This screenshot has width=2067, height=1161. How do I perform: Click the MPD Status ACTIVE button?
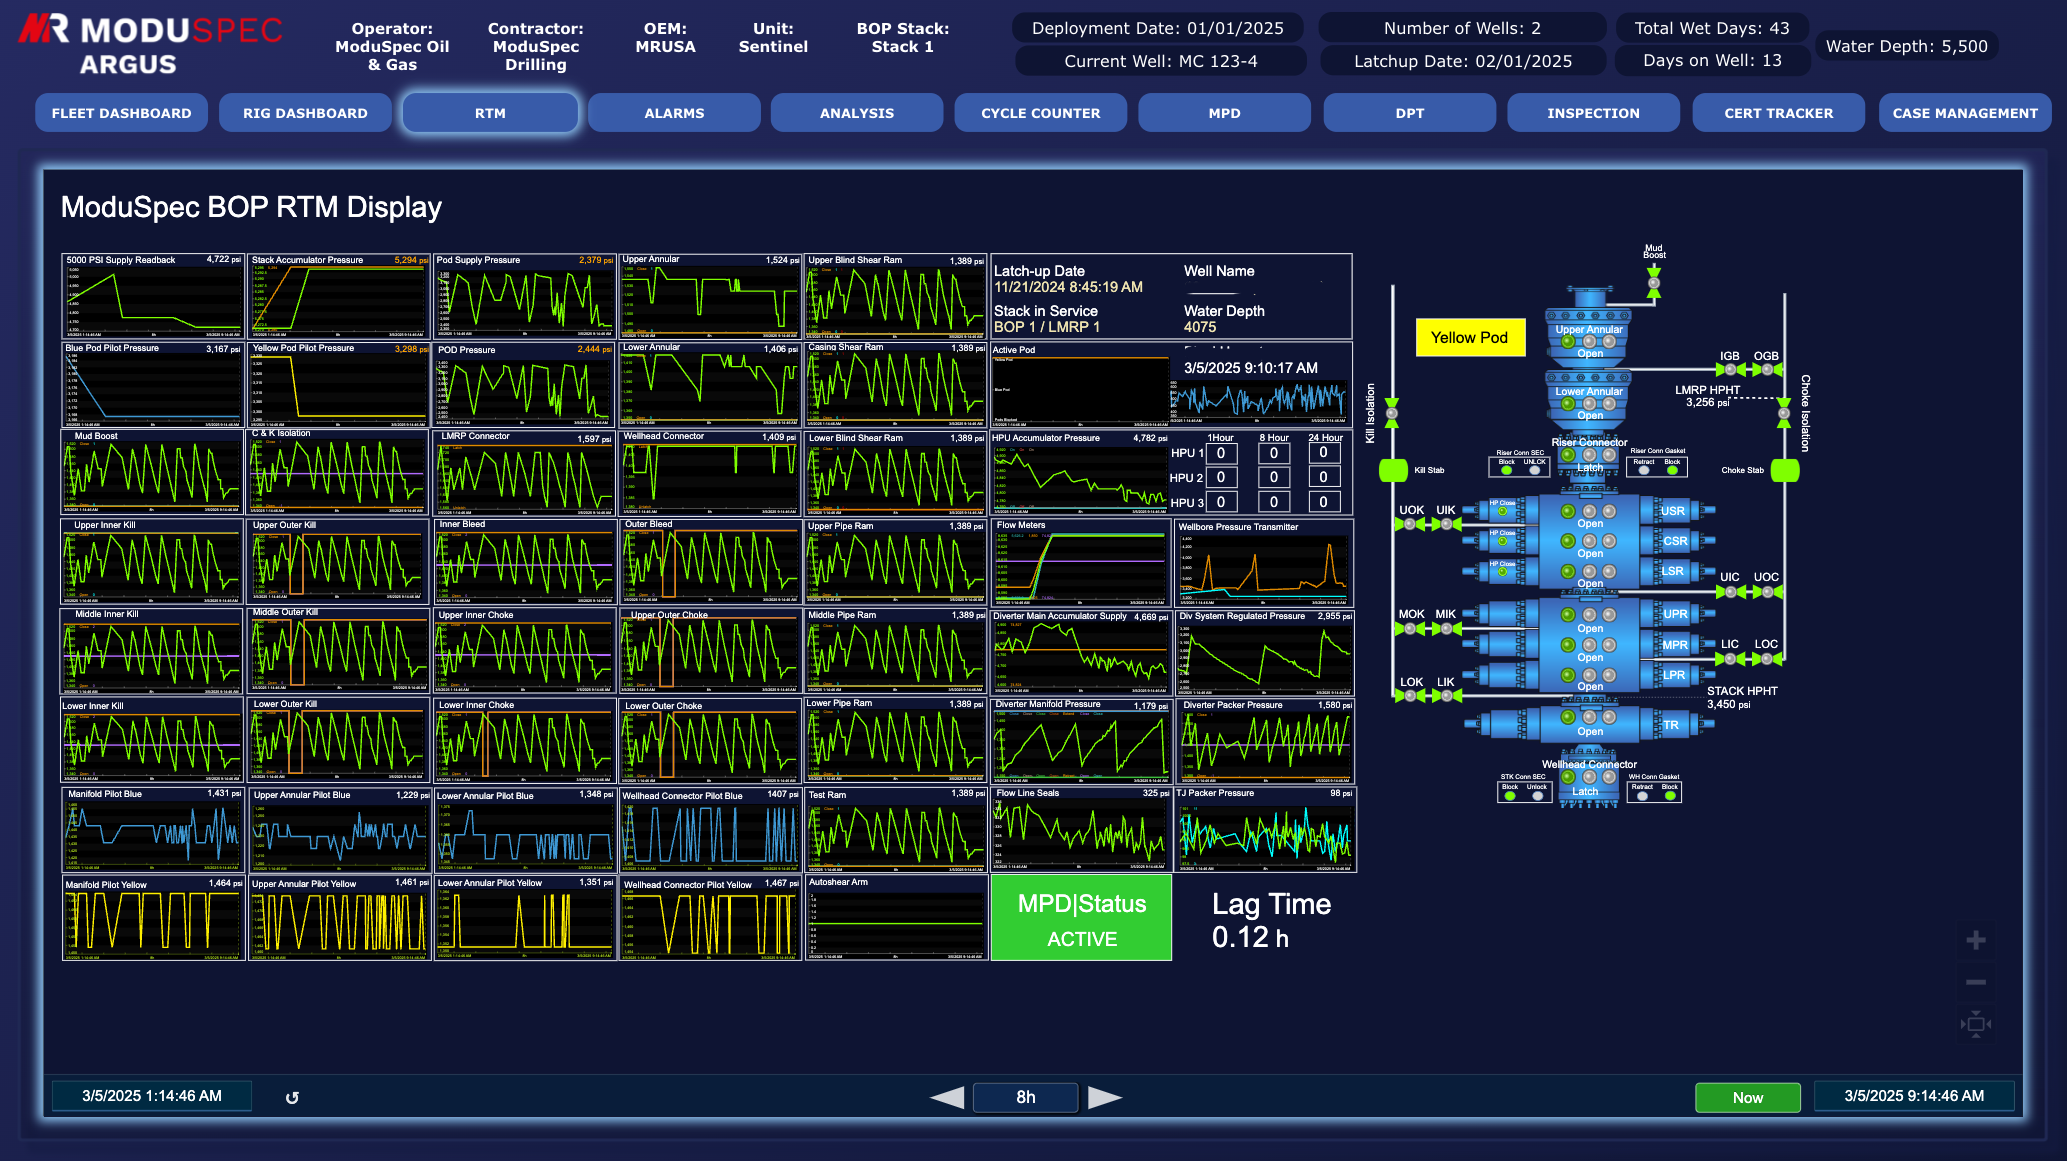pyautogui.click(x=1081, y=919)
